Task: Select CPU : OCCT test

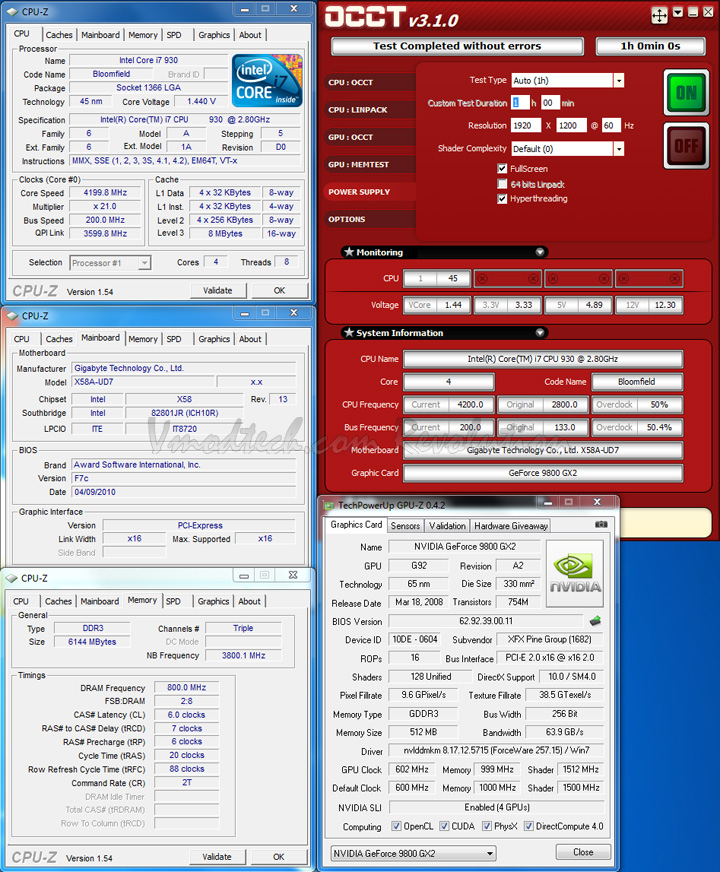Action: tap(369, 82)
